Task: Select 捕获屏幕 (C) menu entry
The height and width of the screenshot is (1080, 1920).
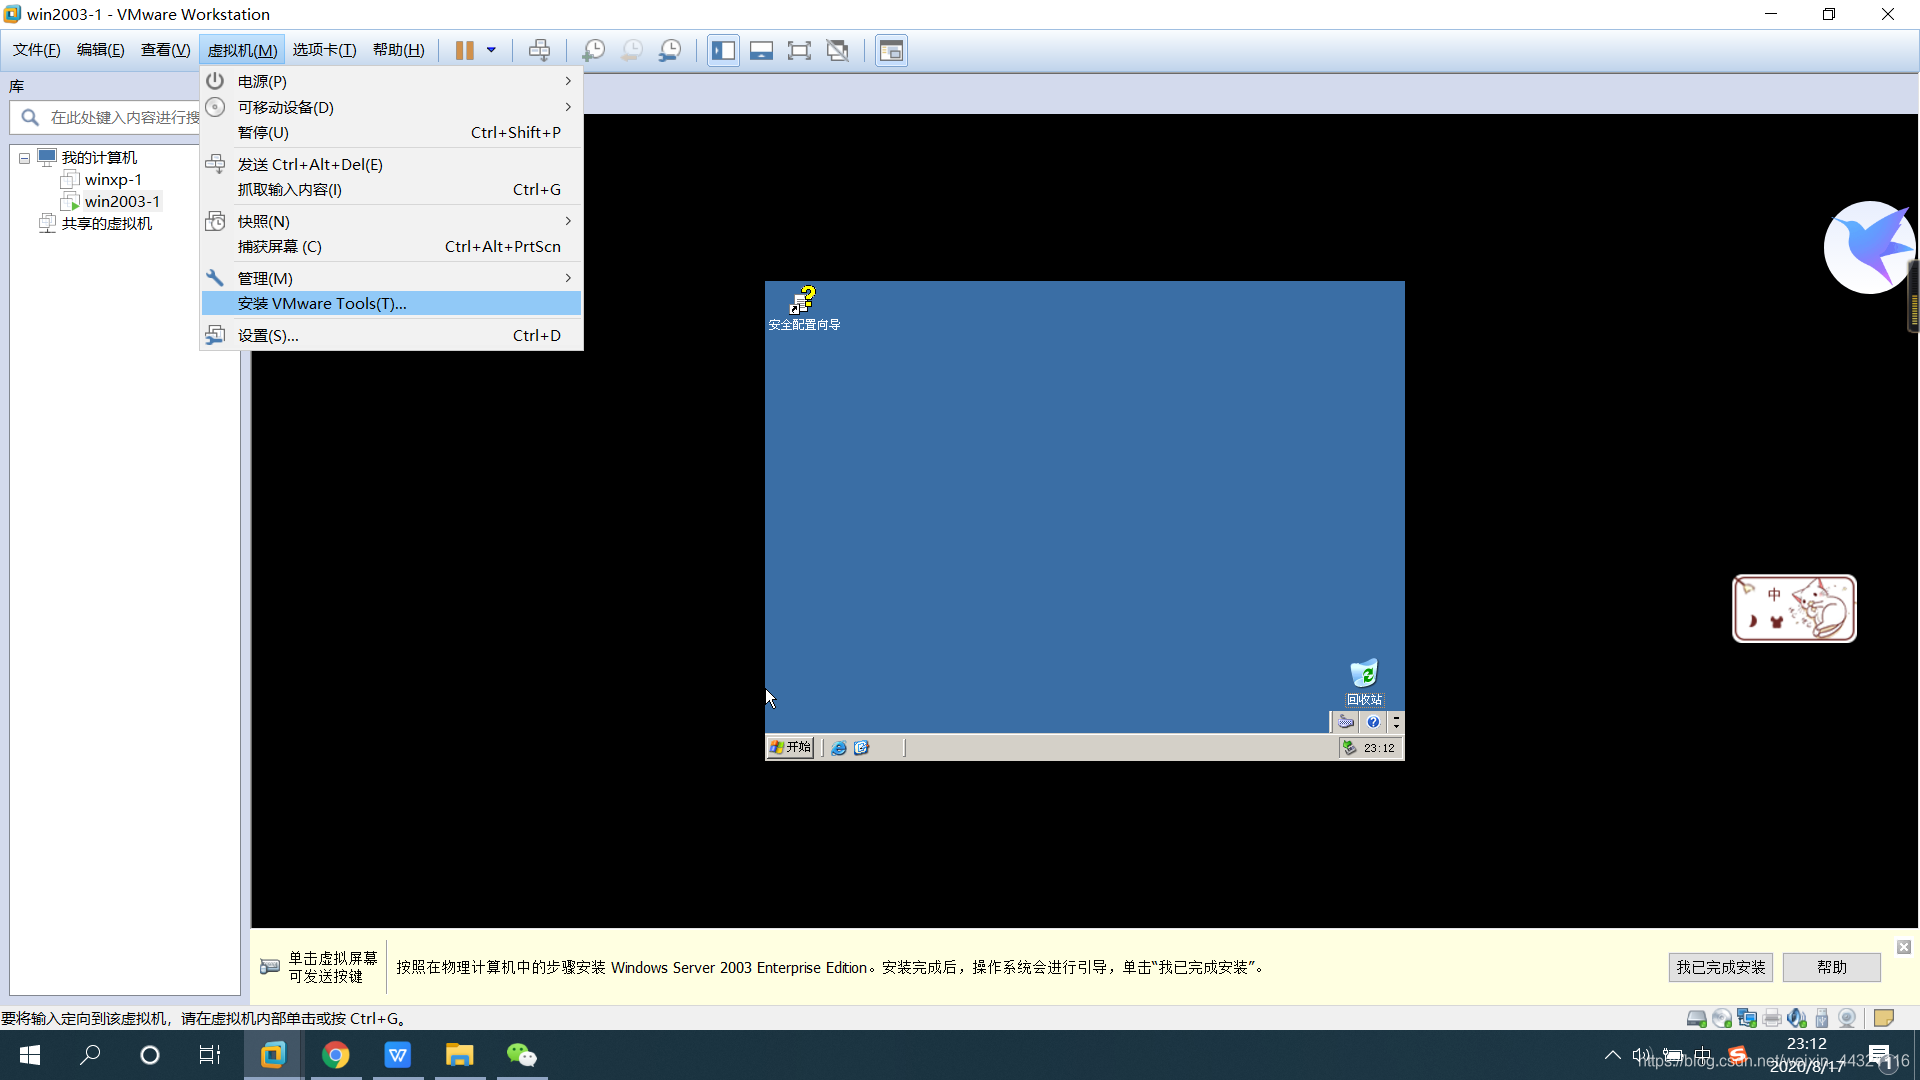Action: coord(391,246)
